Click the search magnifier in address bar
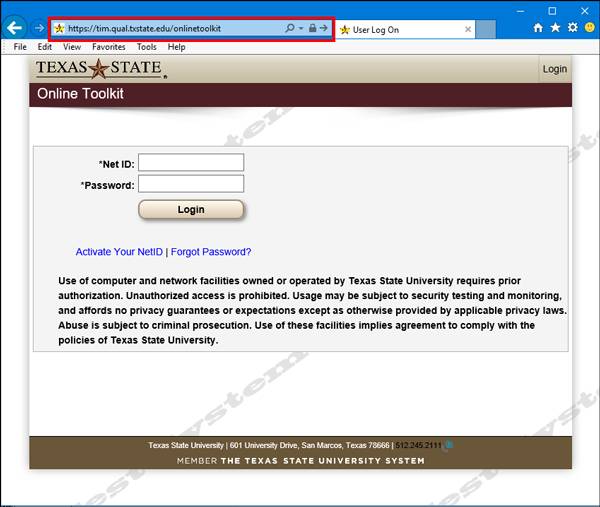This screenshot has height=507, width=600. (x=290, y=28)
